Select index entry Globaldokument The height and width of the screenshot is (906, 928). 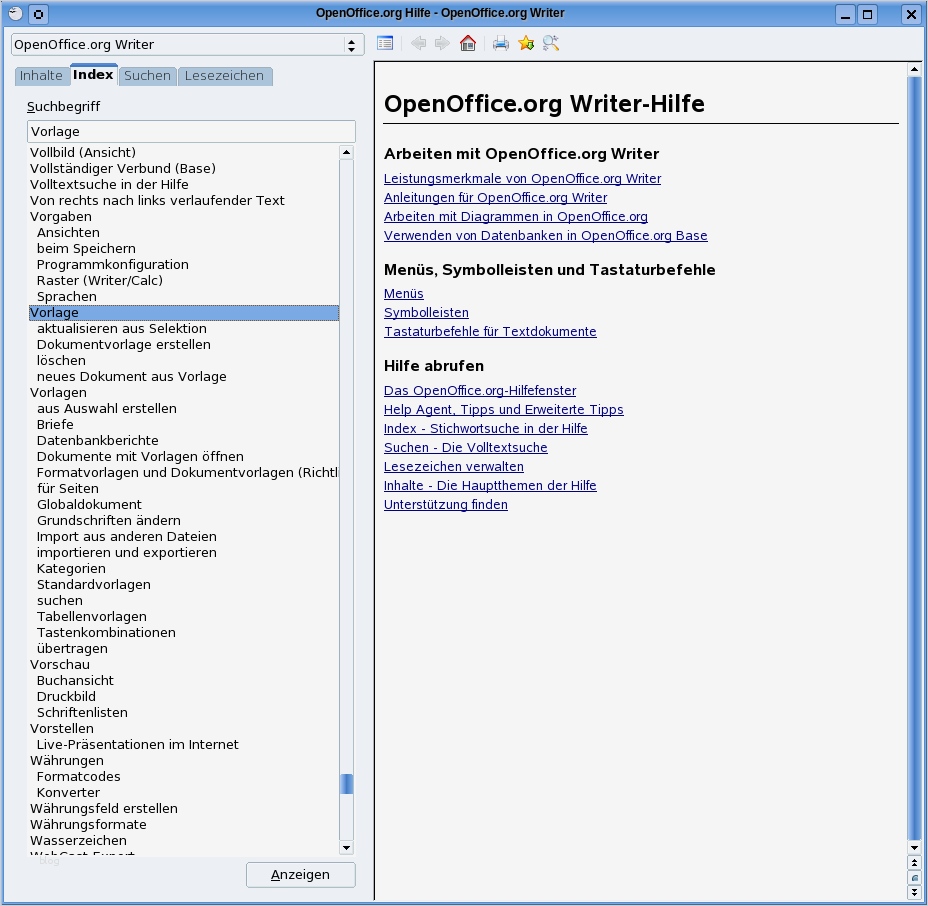click(89, 504)
